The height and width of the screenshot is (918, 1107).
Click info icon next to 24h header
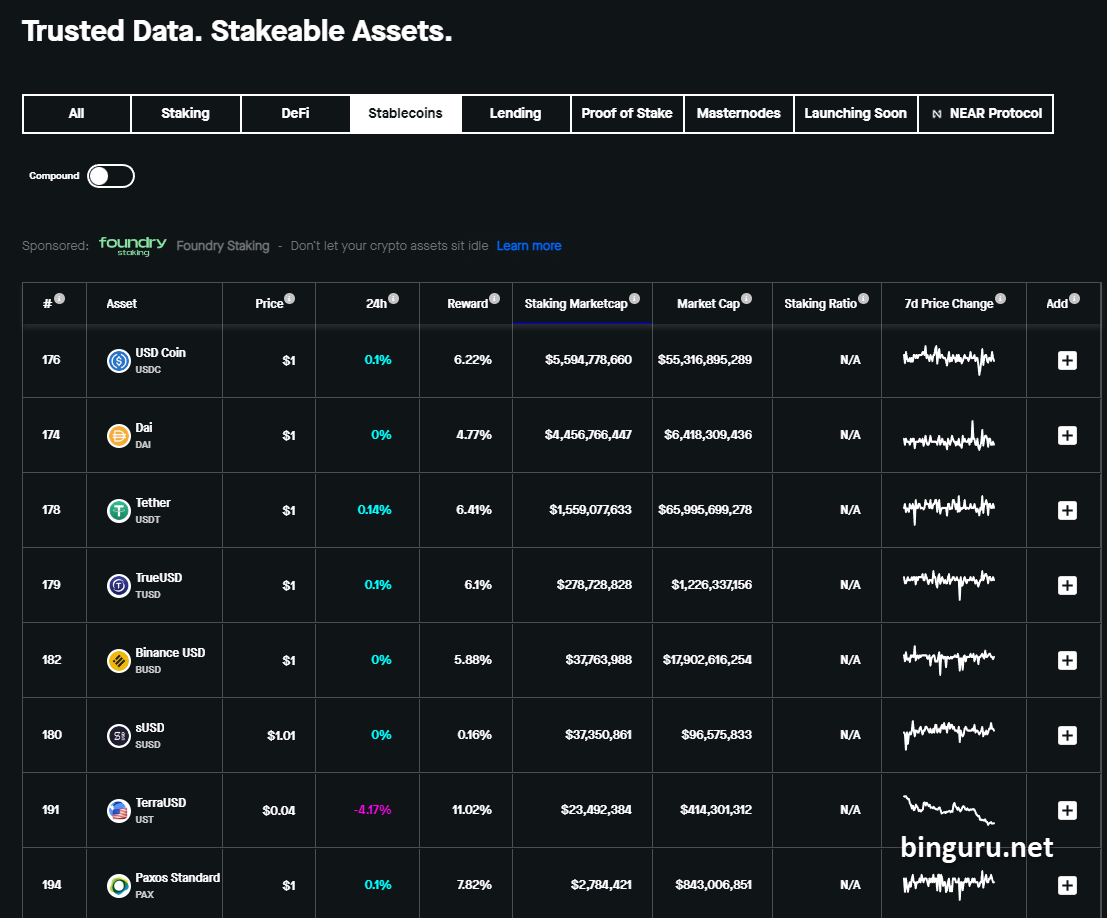point(393,299)
